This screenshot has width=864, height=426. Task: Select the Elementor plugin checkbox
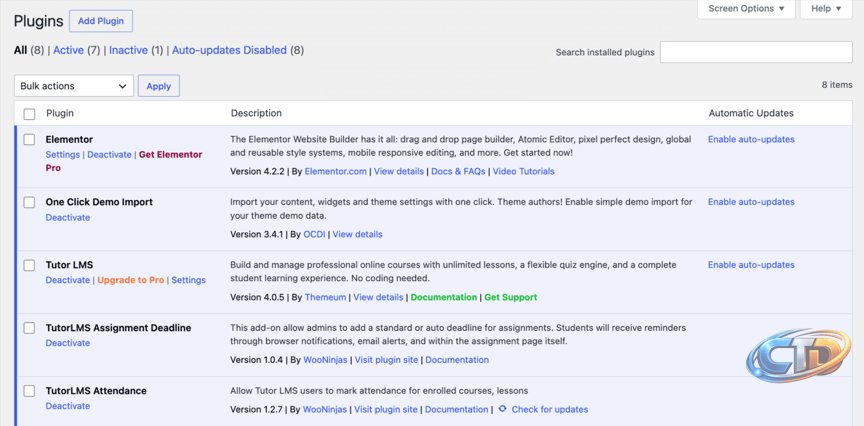click(x=29, y=140)
